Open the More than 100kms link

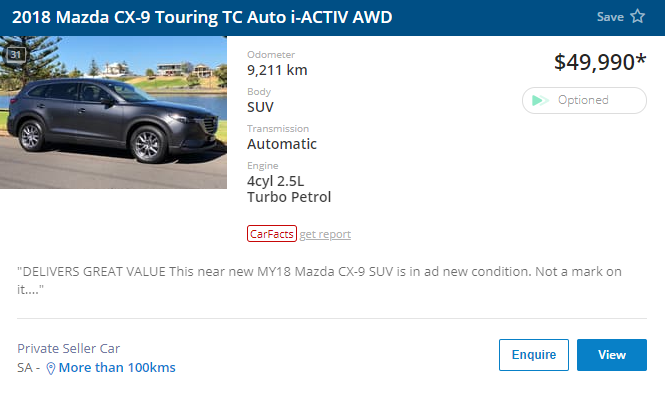117,368
